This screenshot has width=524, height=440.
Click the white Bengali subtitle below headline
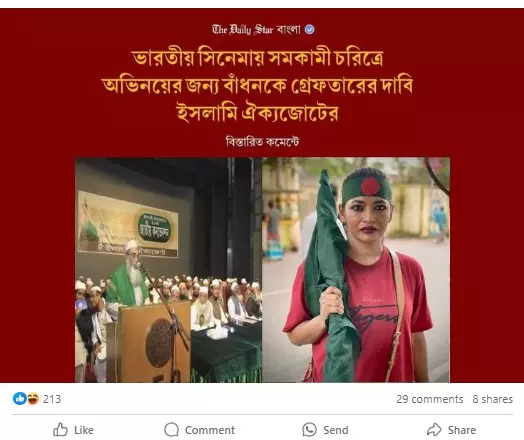click(262, 142)
